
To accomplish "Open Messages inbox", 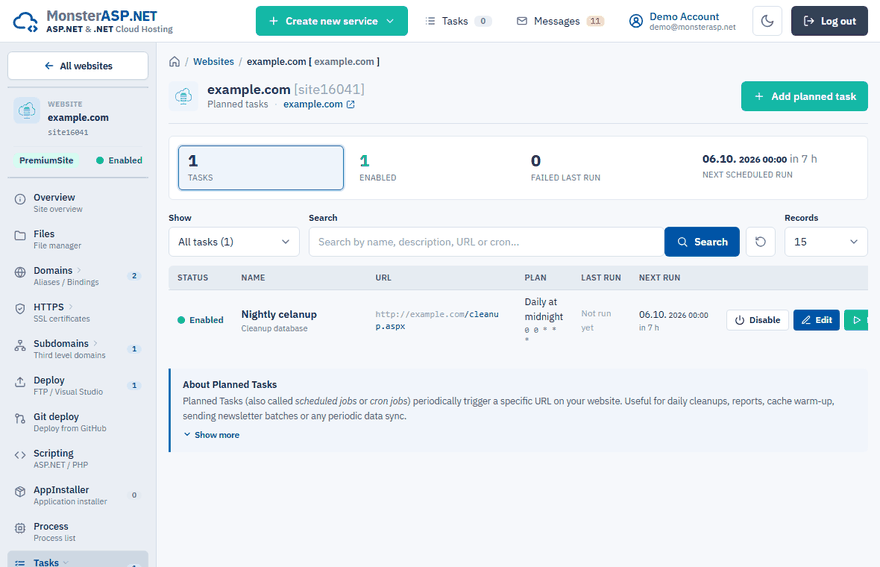I will [560, 21].
